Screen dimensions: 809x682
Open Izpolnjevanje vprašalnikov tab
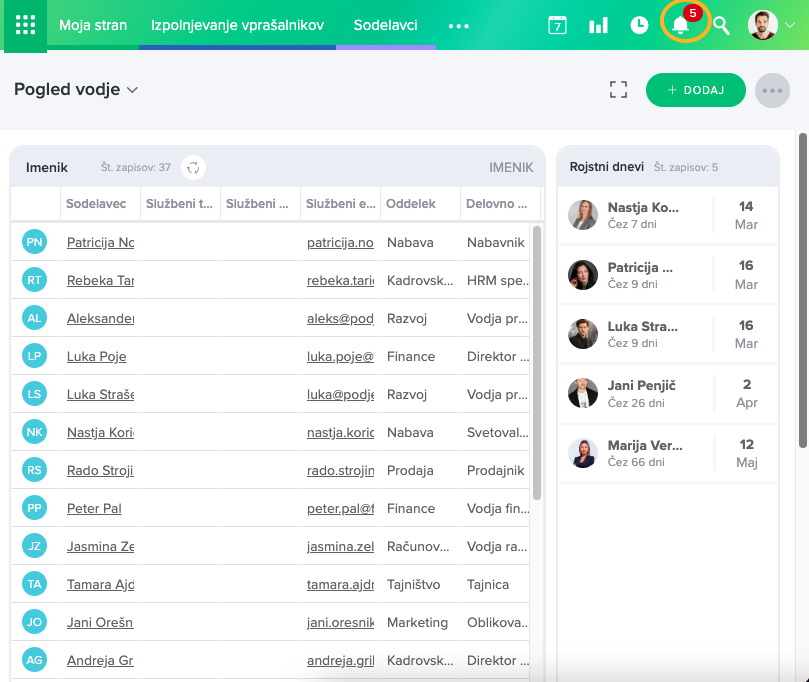point(237,25)
